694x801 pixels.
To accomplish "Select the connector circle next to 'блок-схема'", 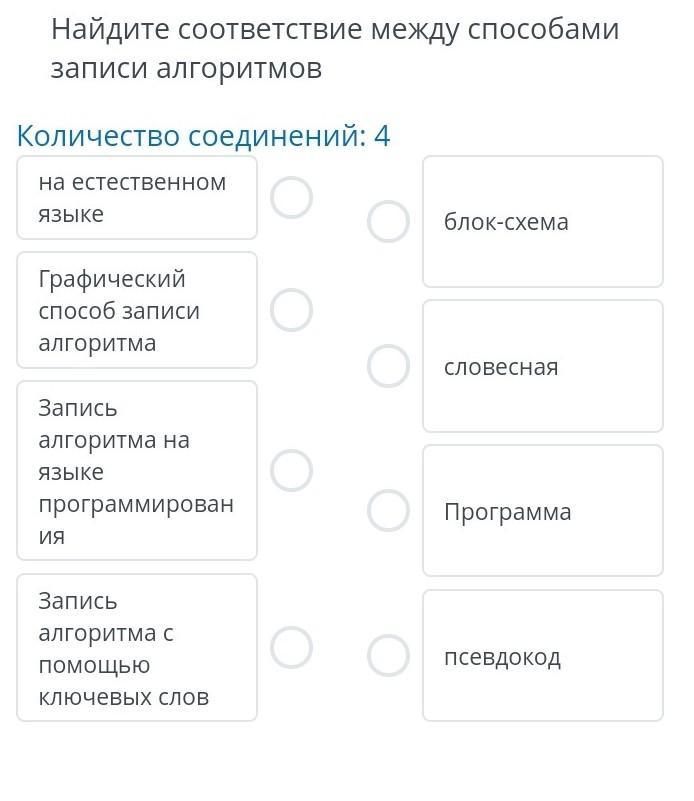I will [x=388, y=222].
